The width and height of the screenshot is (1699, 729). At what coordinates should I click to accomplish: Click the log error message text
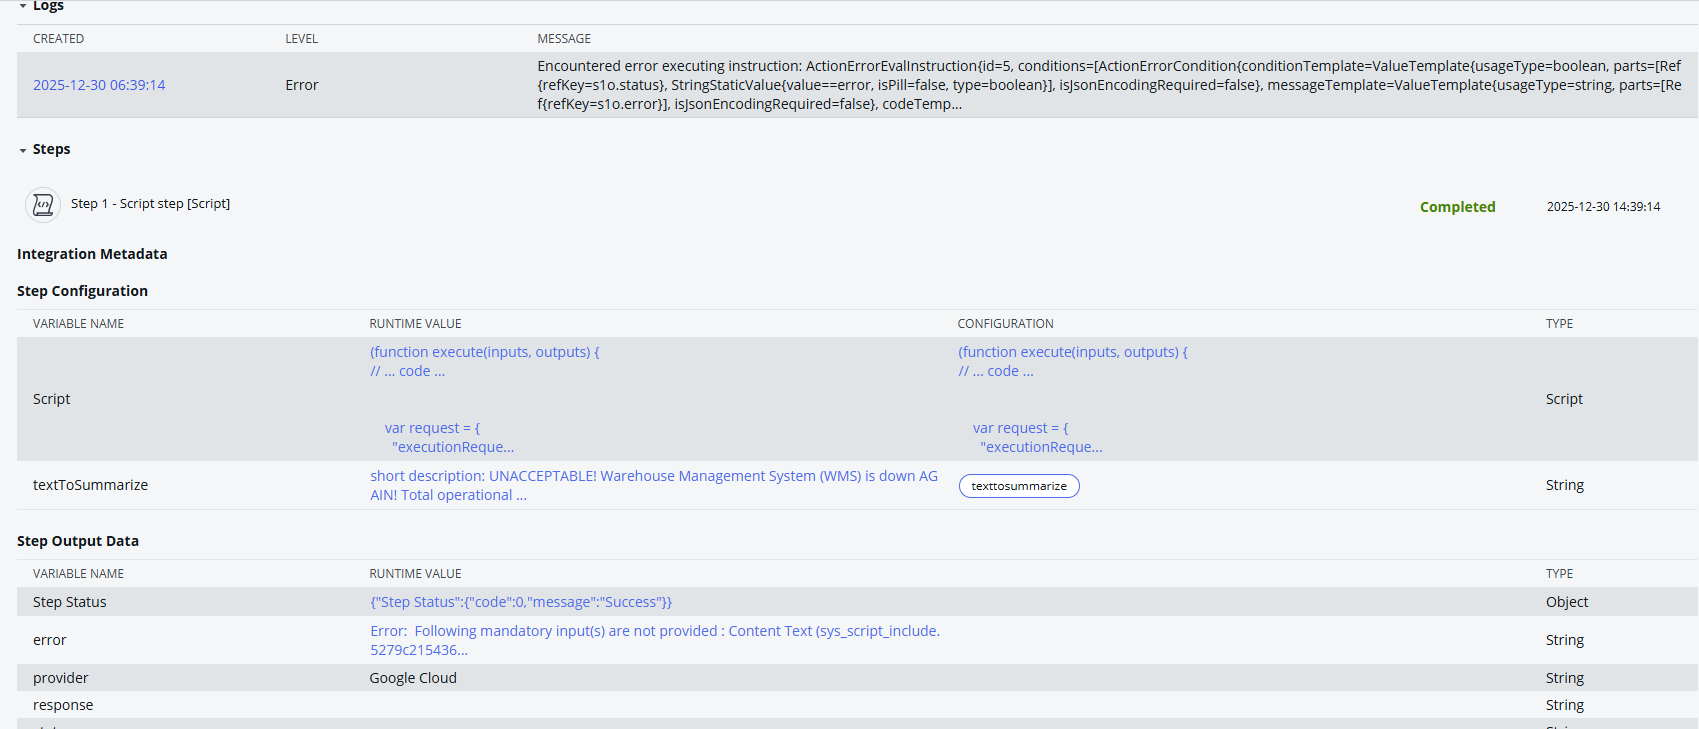(x=1108, y=85)
